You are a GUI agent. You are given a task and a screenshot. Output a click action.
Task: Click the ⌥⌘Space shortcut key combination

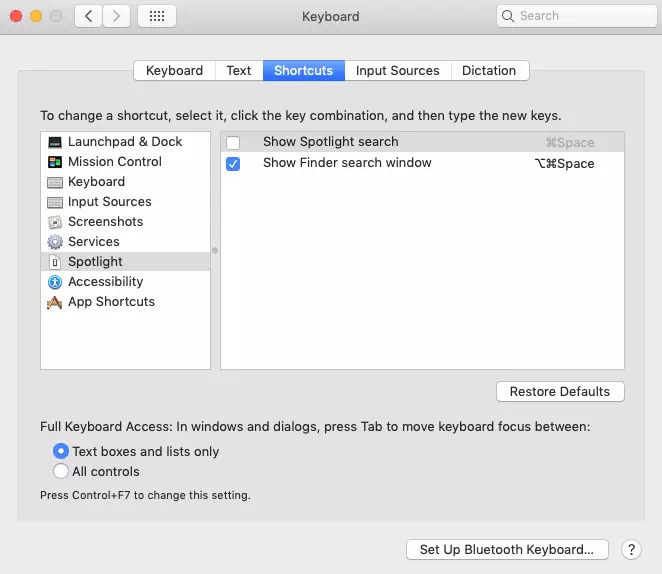pos(564,164)
